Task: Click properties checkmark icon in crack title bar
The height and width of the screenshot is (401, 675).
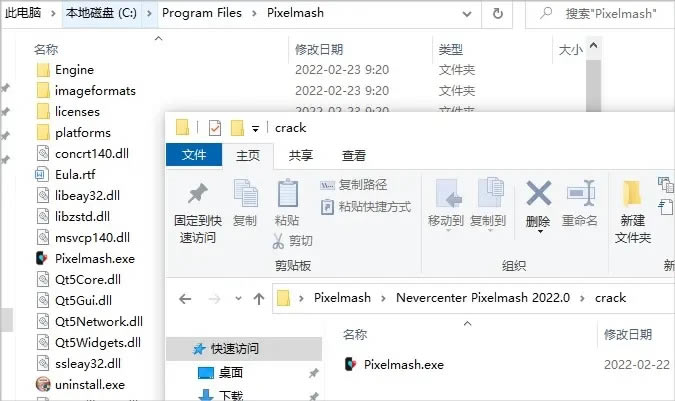Action: coord(214,128)
